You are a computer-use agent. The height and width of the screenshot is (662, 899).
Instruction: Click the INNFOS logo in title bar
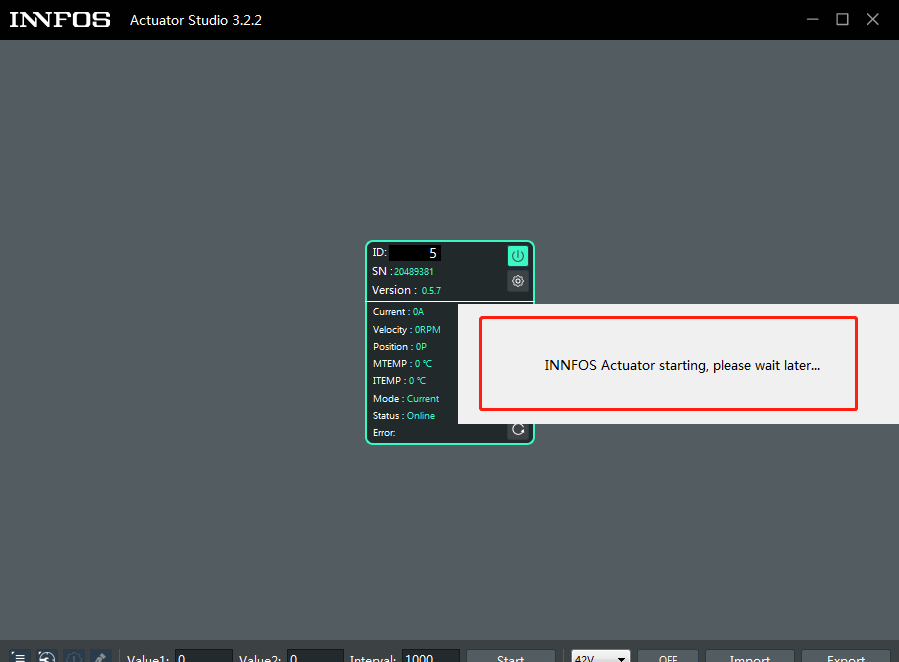60,20
